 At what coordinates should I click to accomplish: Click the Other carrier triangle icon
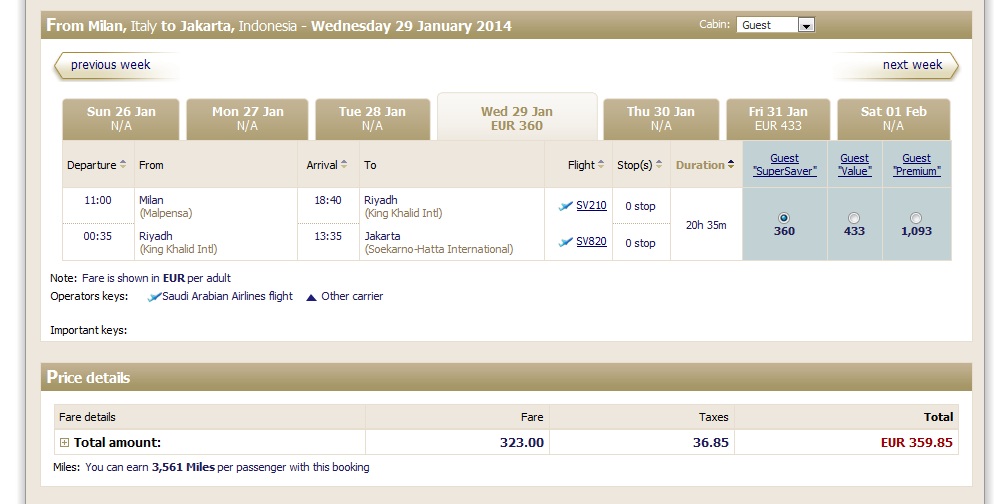pos(312,297)
